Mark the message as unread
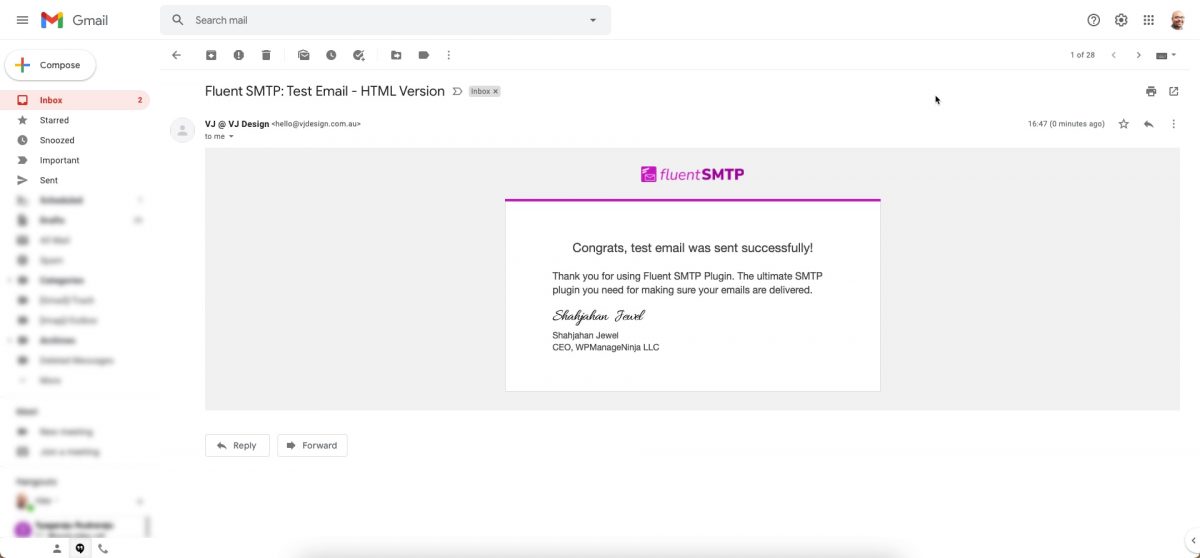This screenshot has height=558, width=1200. click(x=304, y=55)
